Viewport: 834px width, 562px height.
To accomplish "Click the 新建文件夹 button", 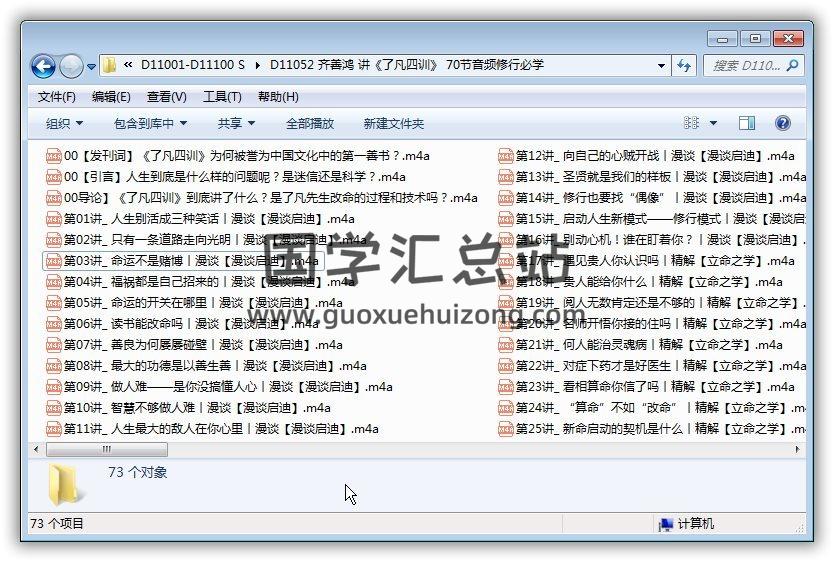I will click(393, 124).
